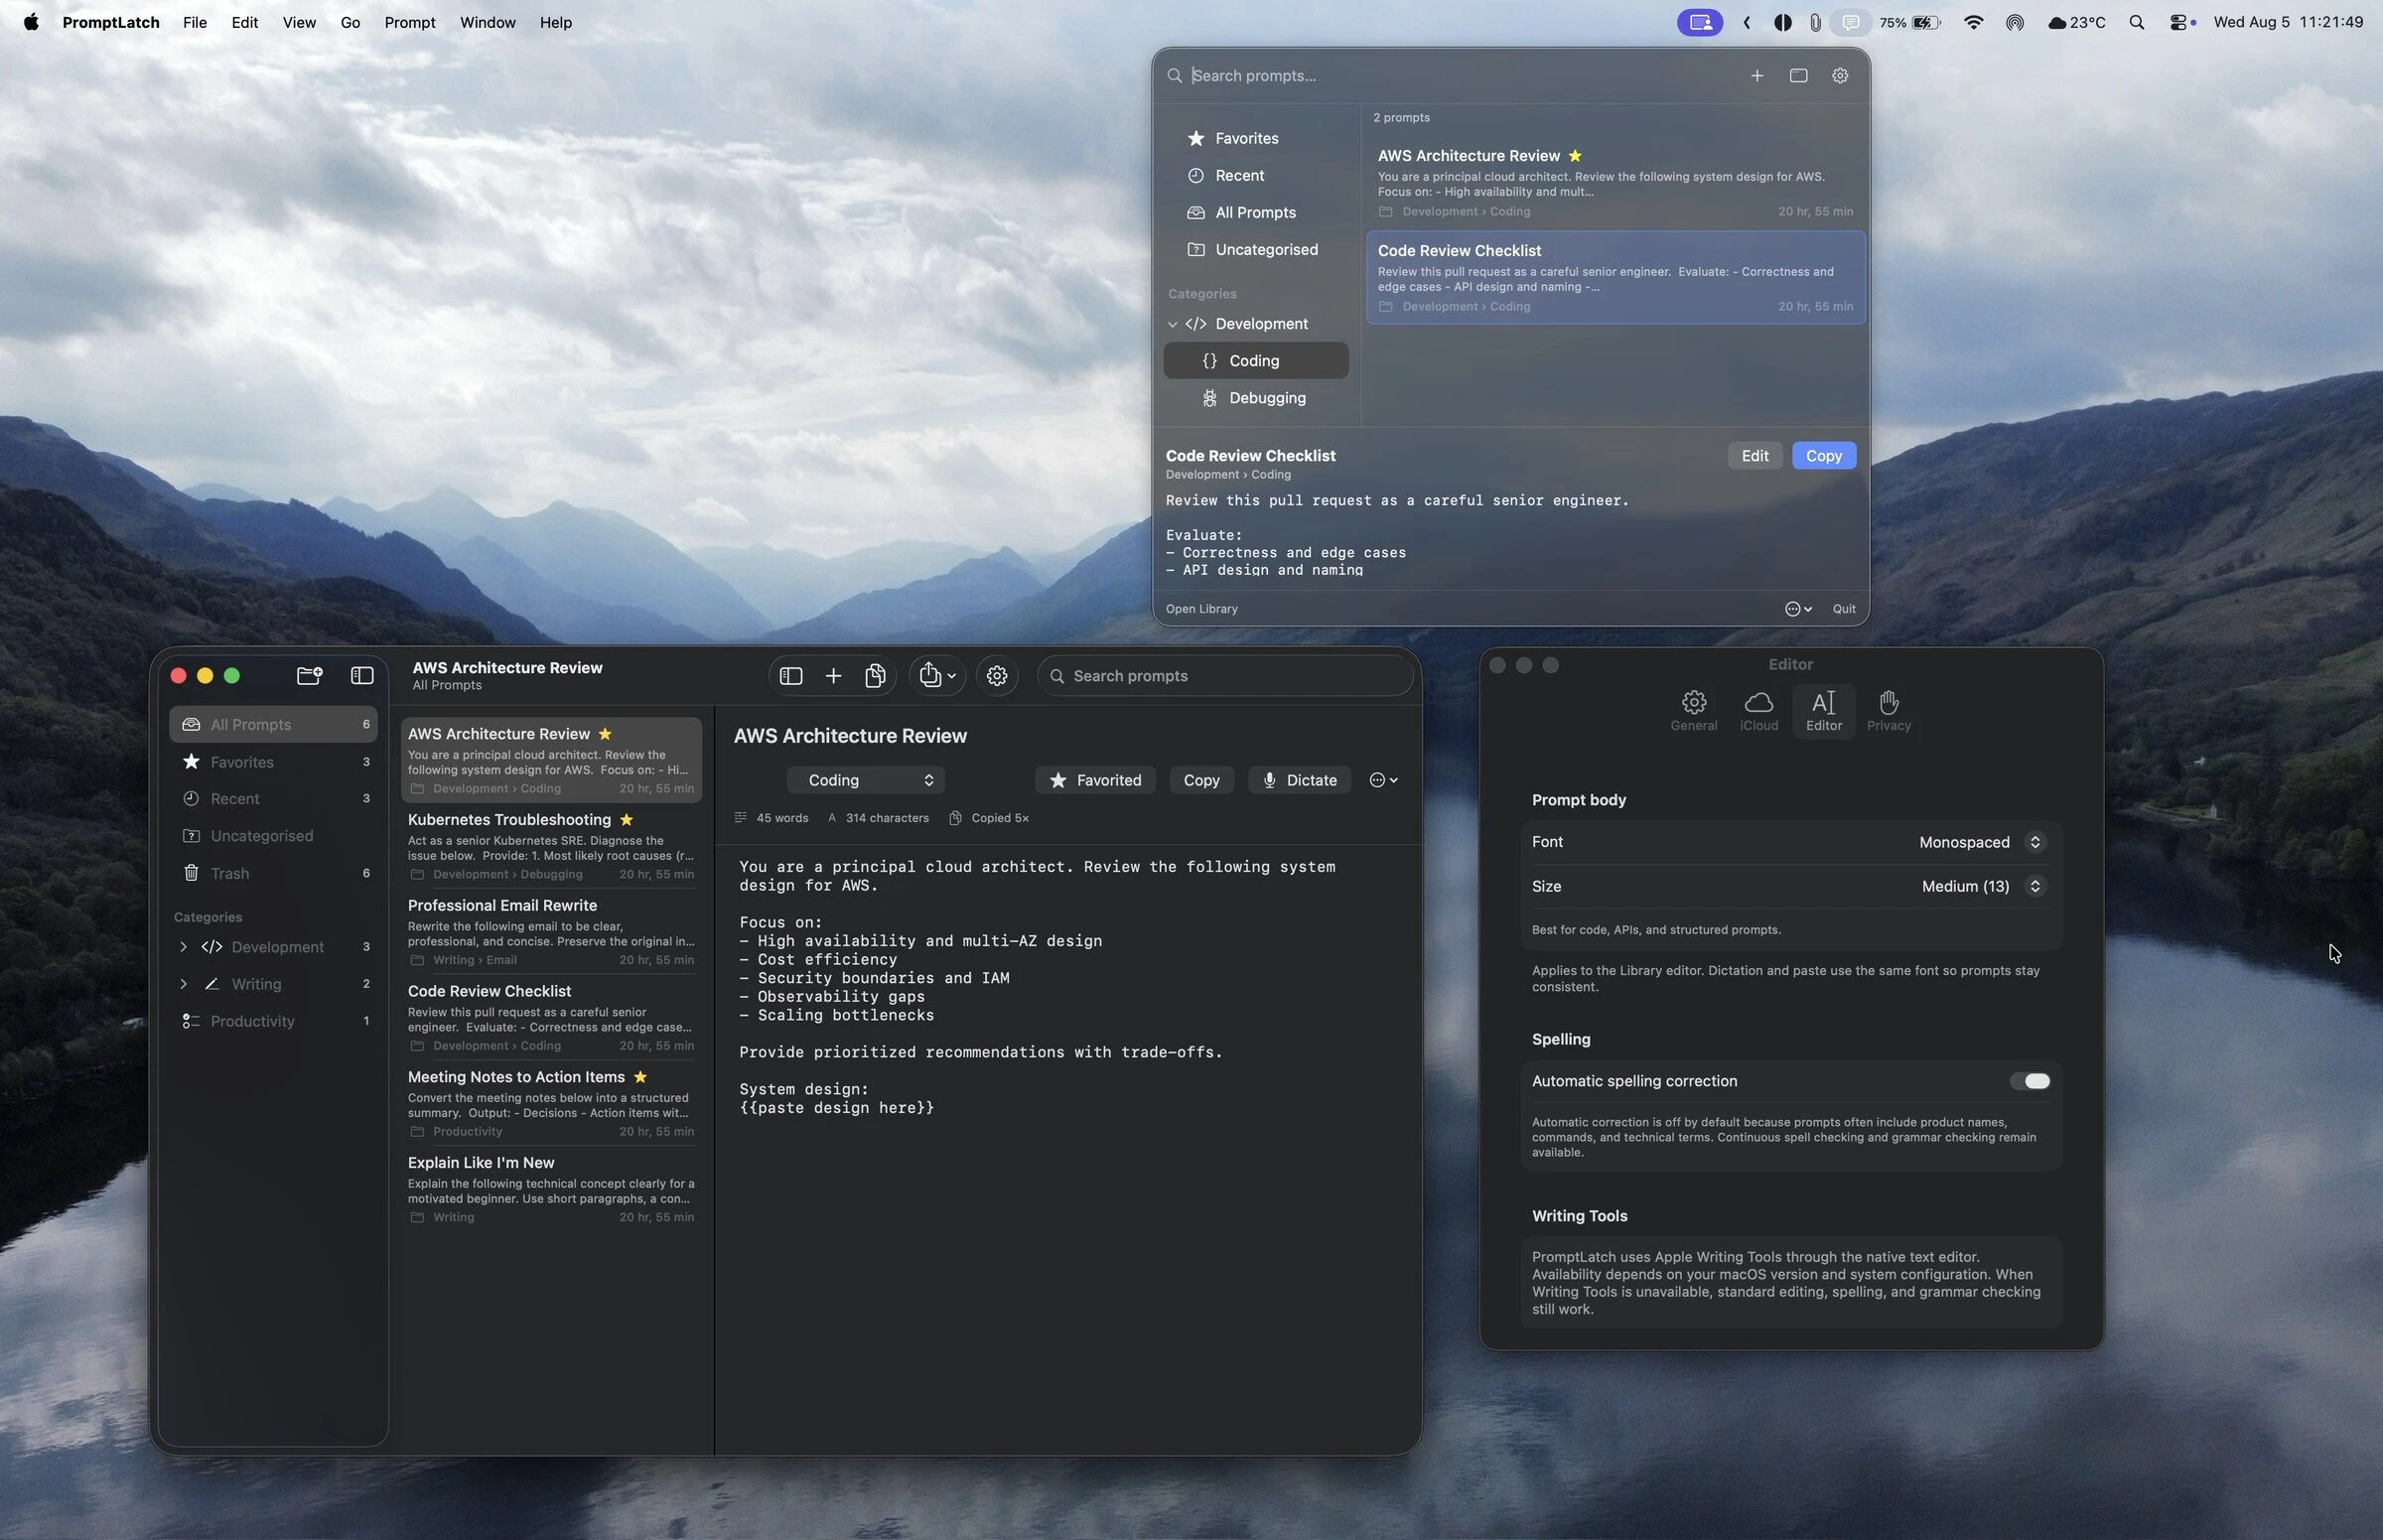Select Explain Like I'm New prompt

[x=551, y=1189]
